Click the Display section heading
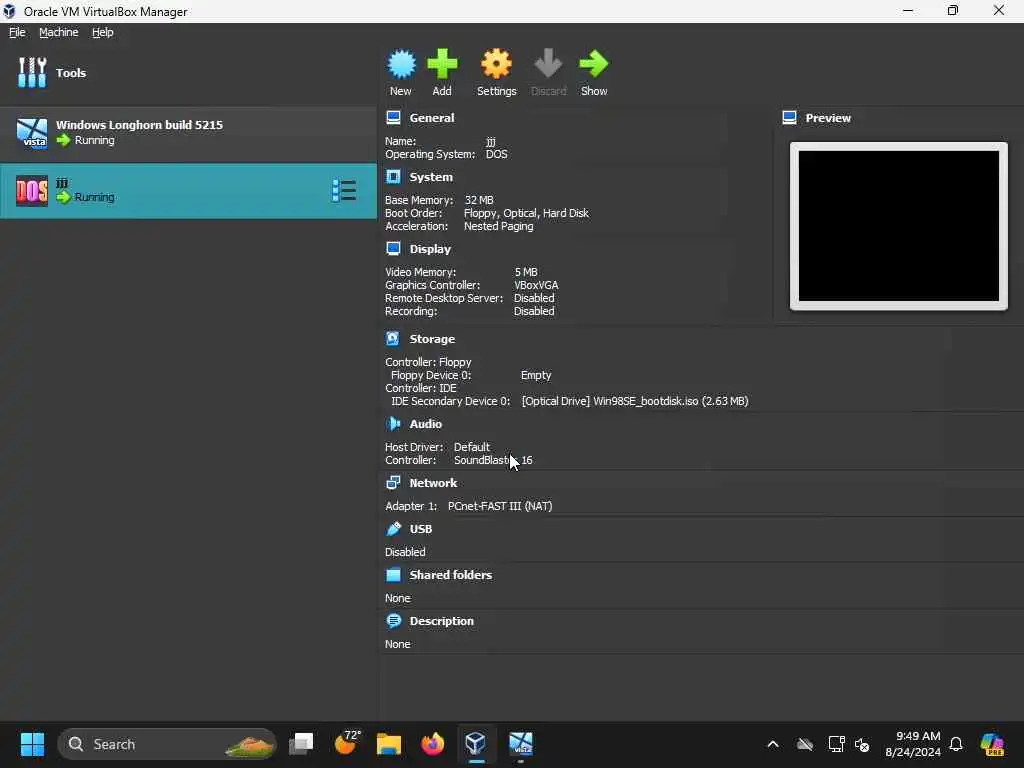 [x=430, y=248]
